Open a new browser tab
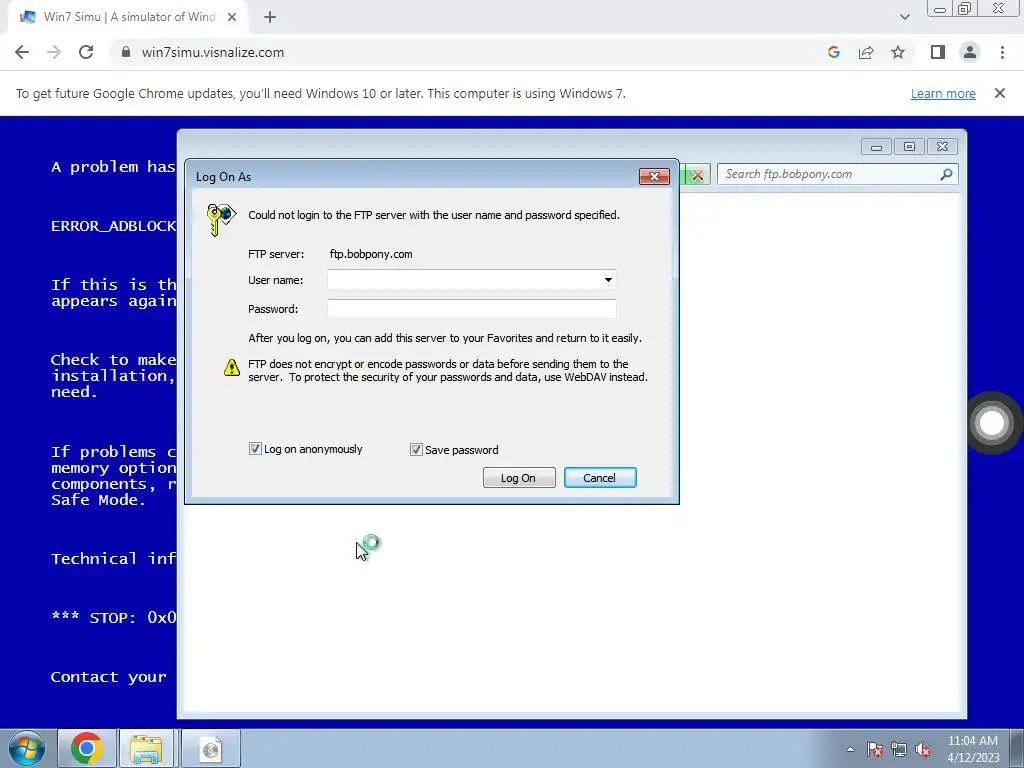Screen dimensions: 1024x768 tap(270, 17)
